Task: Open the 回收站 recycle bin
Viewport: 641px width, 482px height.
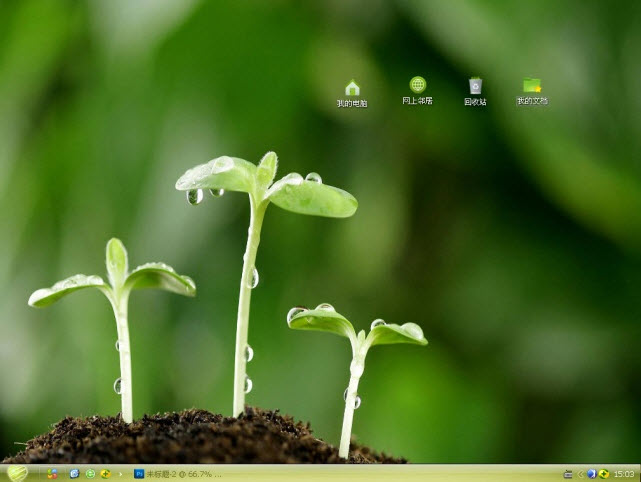Action: pyautogui.click(x=475, y=87)
